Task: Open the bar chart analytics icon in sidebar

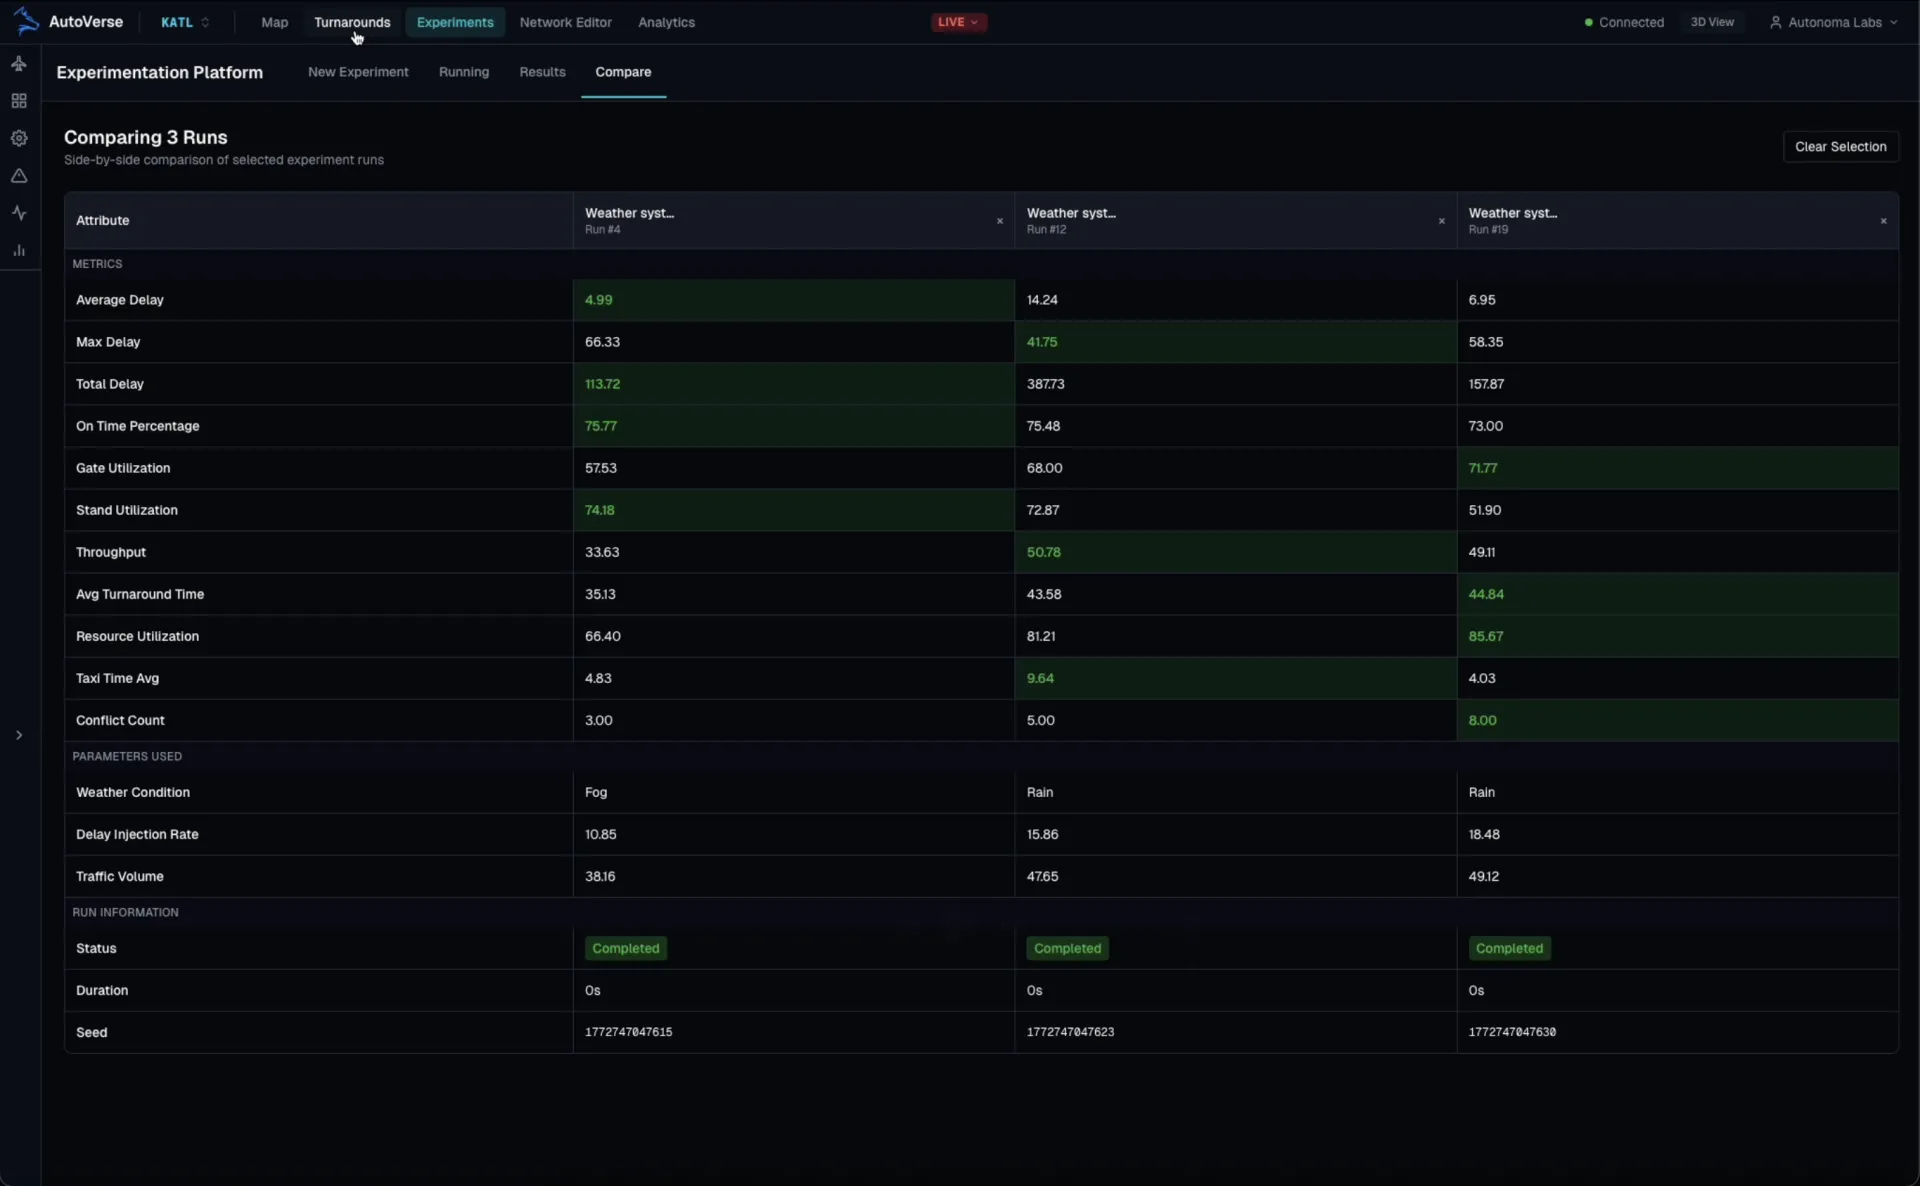Action: [19, 250]
